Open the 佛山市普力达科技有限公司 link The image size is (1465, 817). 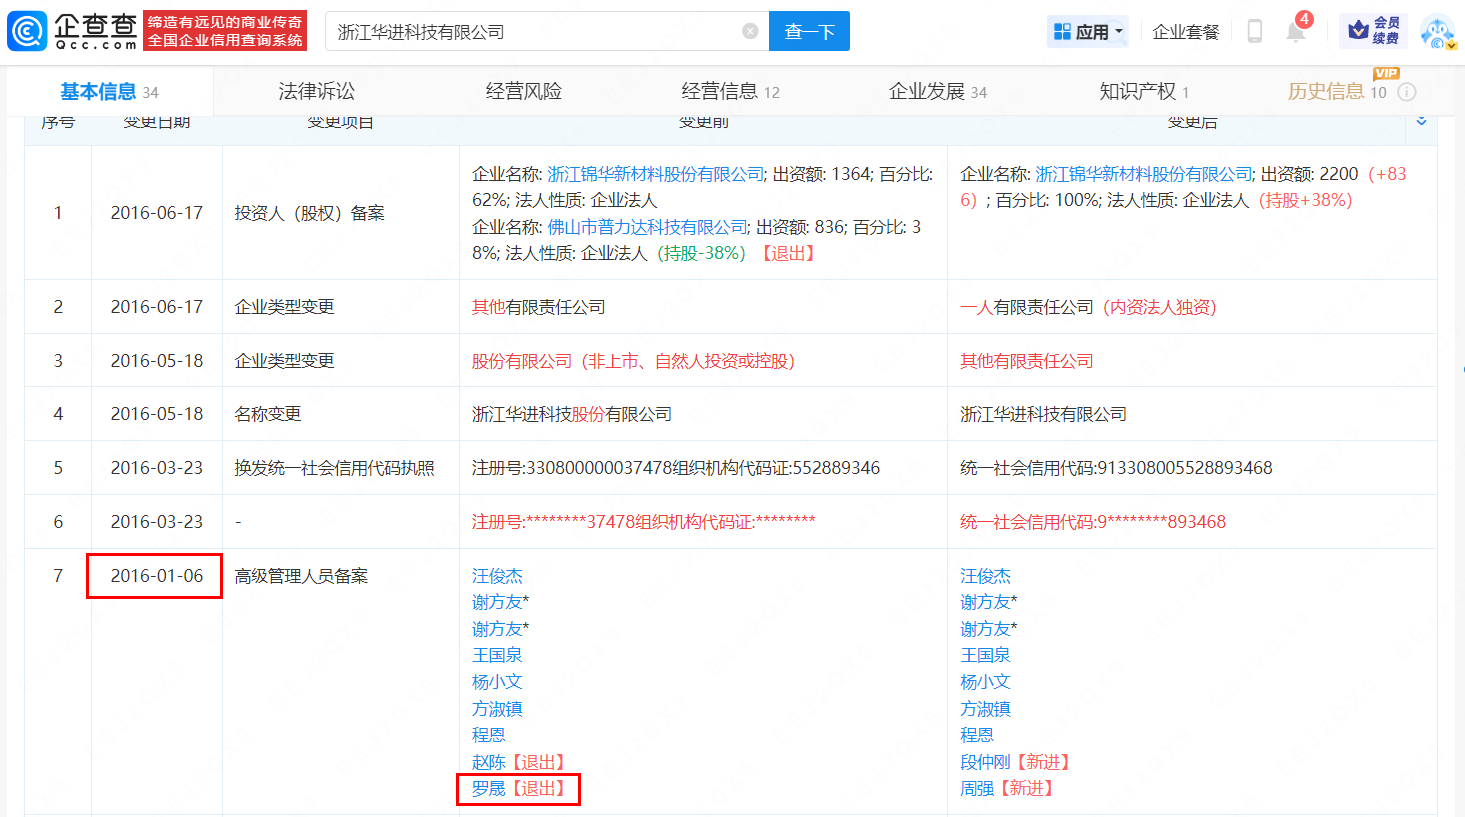pyautogui.click(x=647, y=227)
